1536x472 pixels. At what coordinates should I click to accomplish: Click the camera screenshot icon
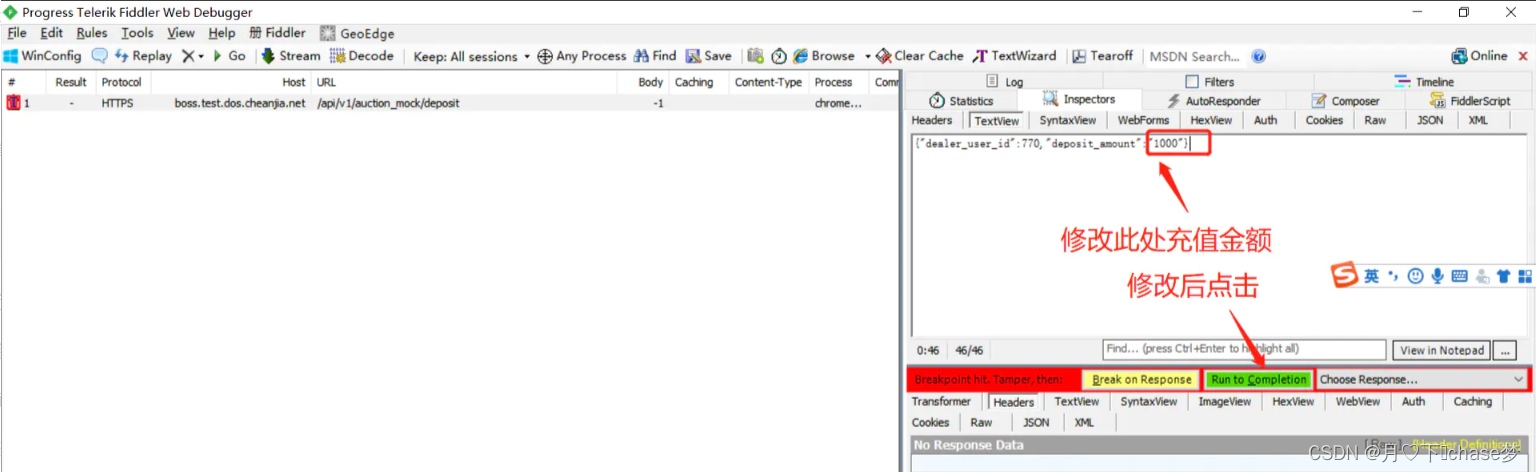point(756,56)
